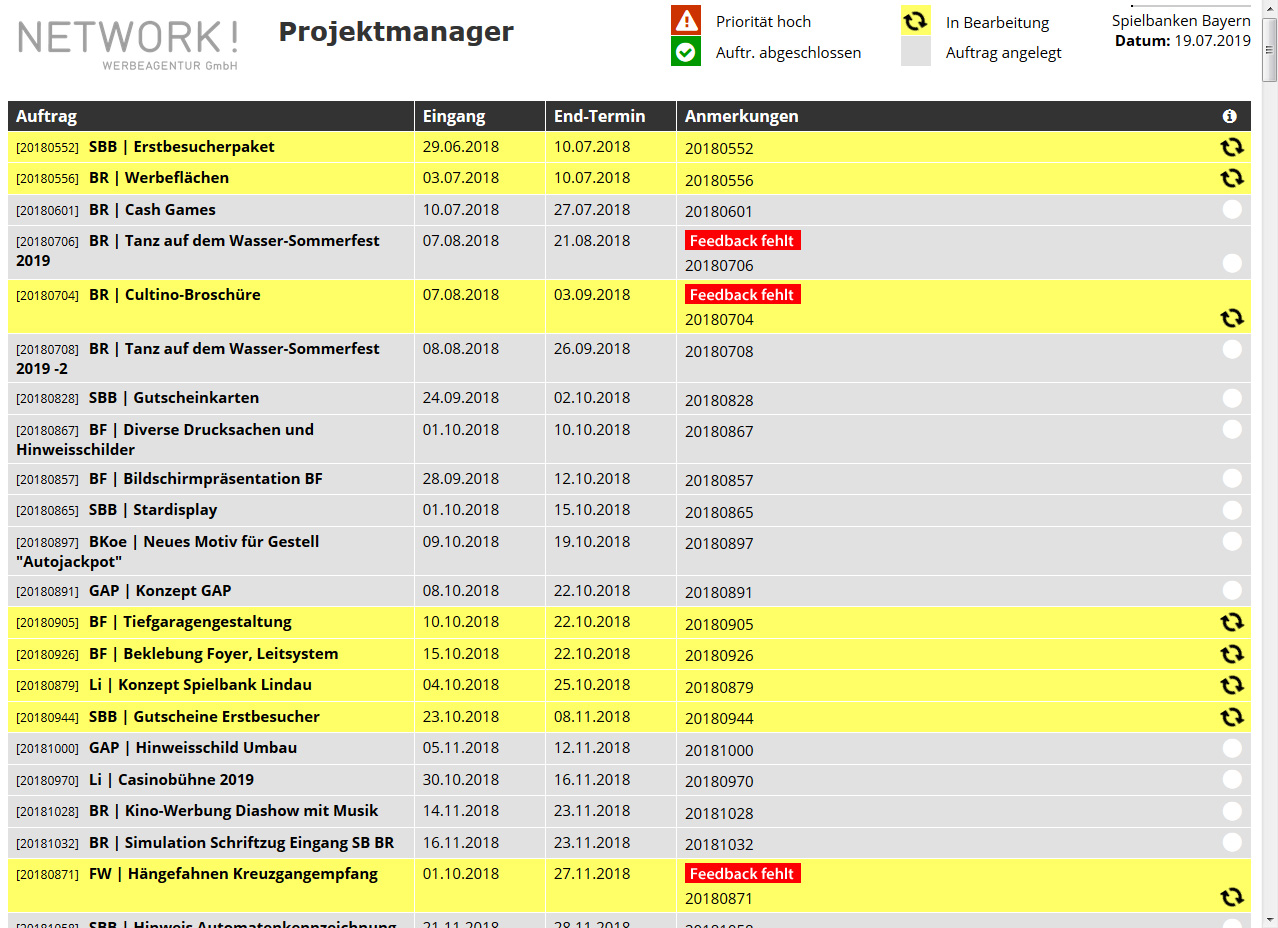Click in-progress icon for Tiefgaragengestaltung row
This screenshot has width=1278, height=928.
pyautogui.click(x=1232, y=622)
